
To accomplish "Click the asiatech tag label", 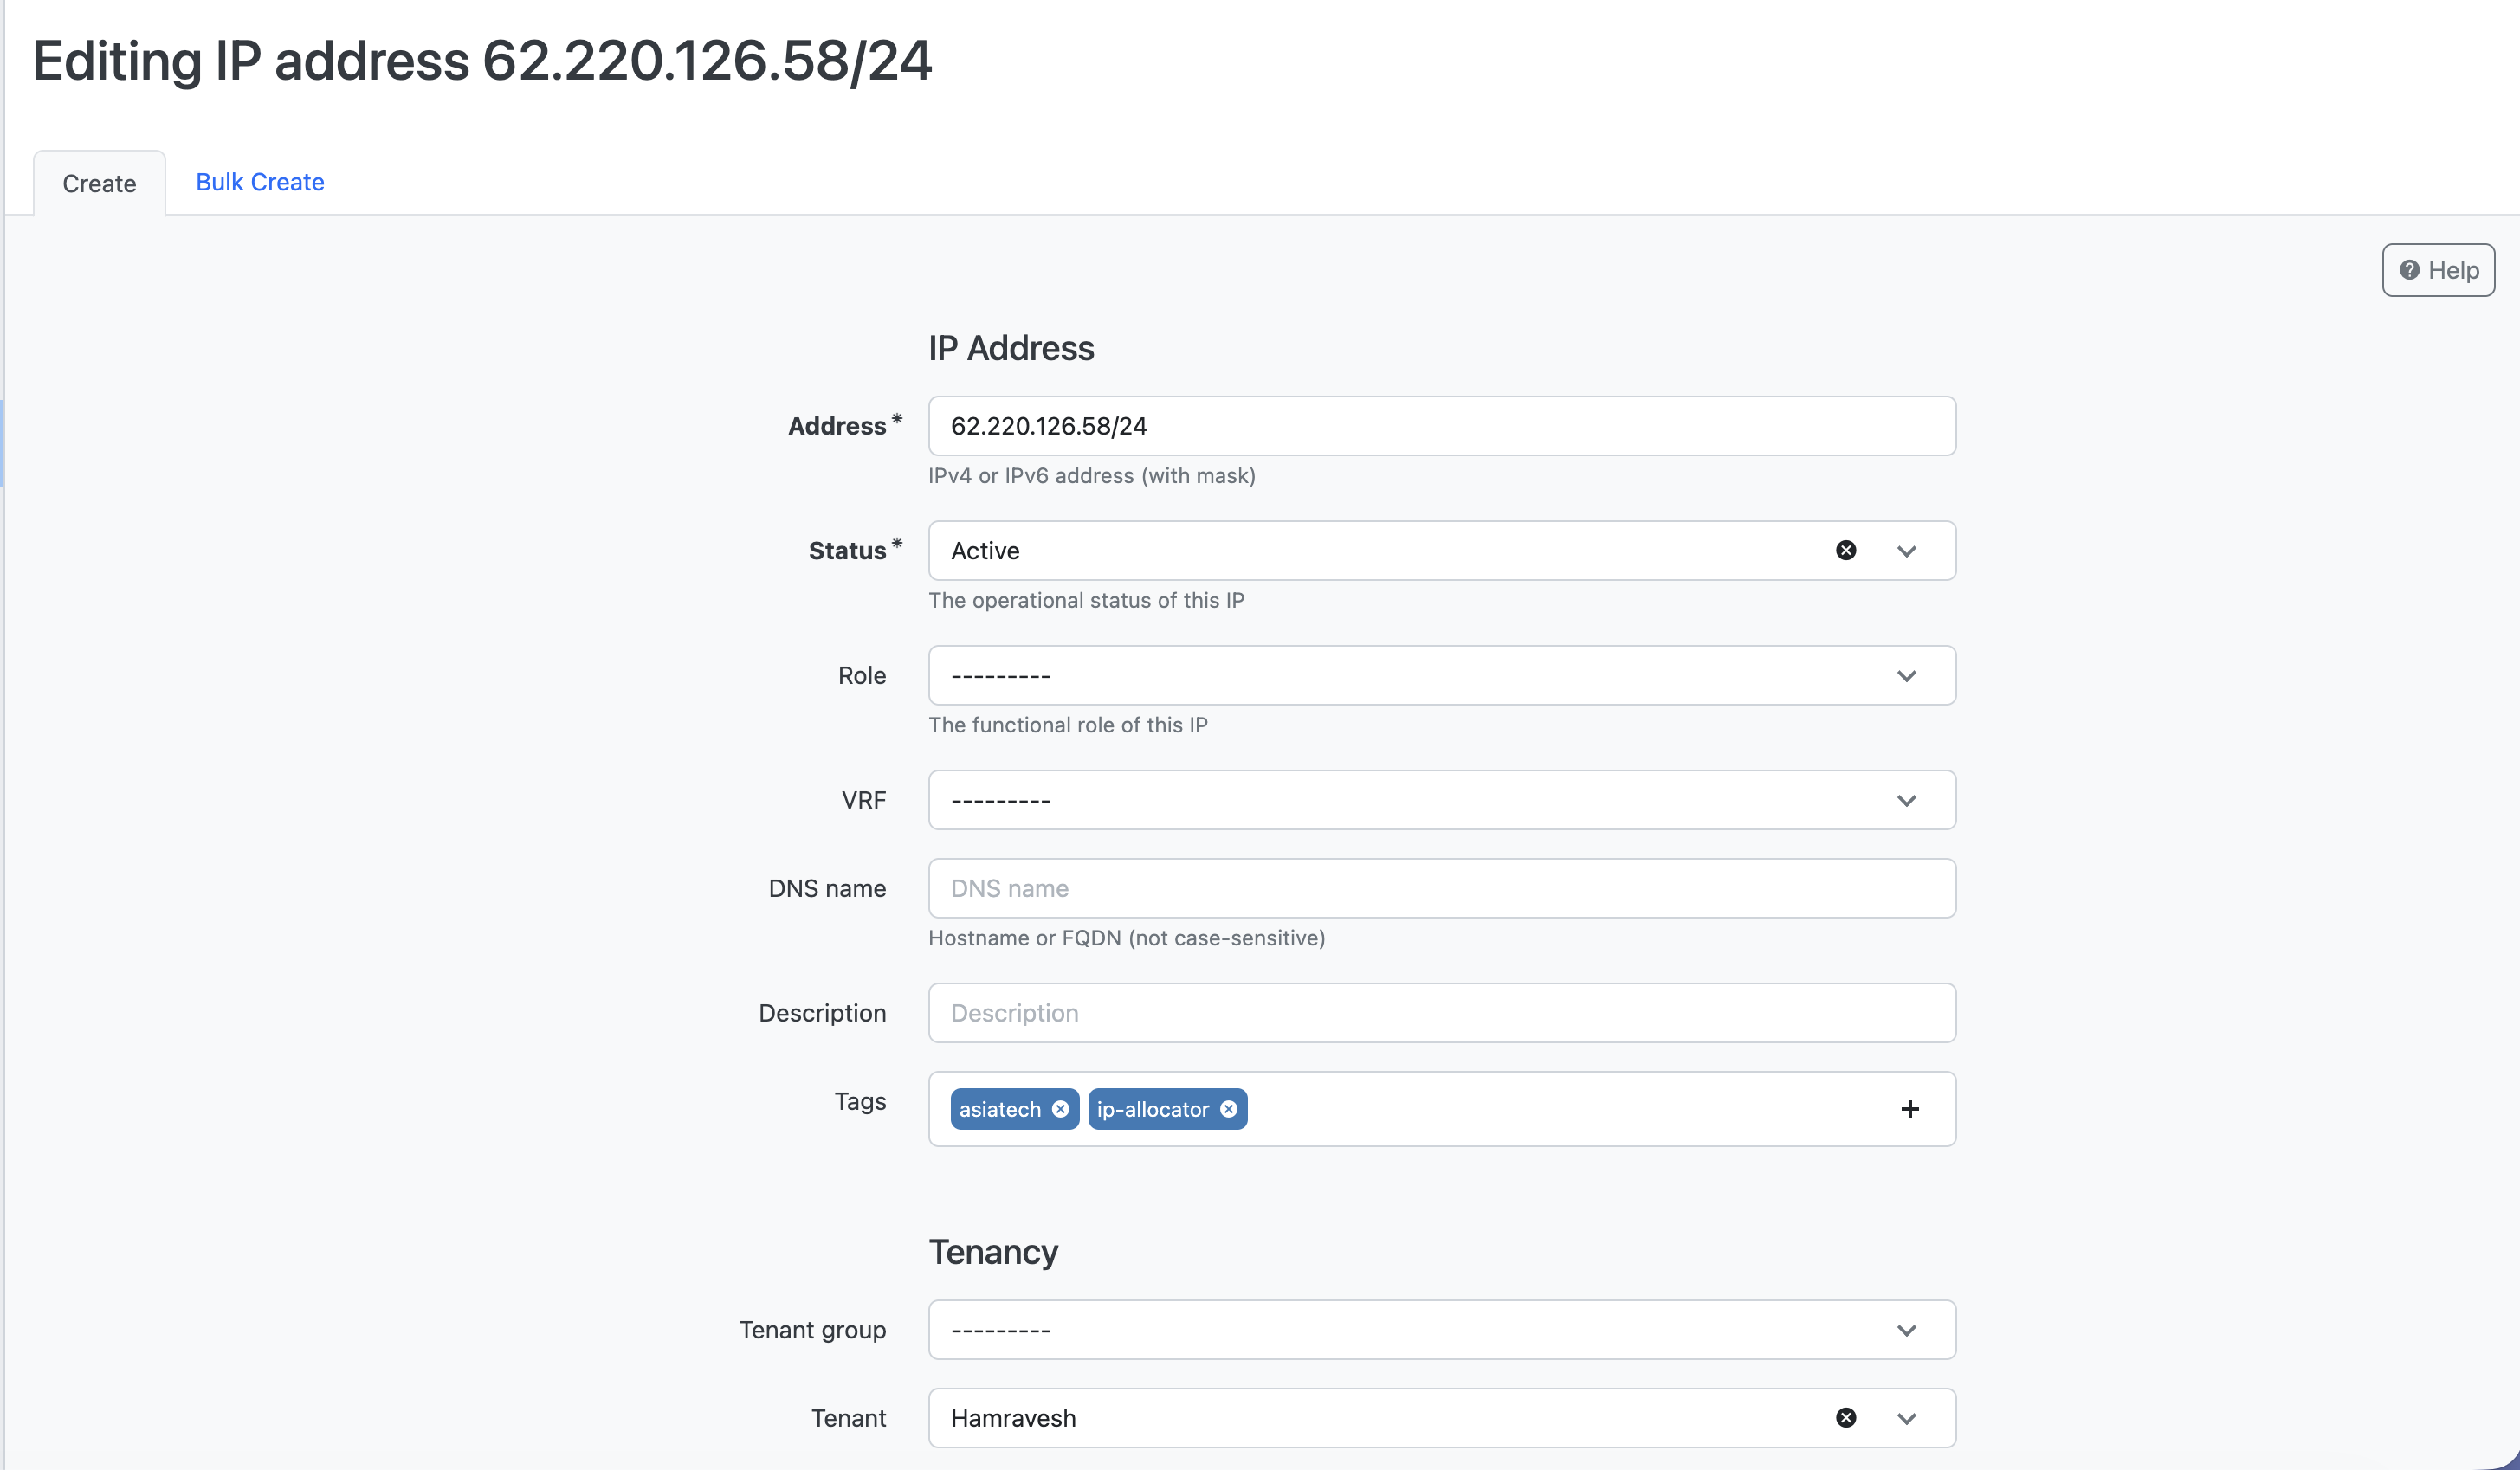I will (x=1000, y=1109).
